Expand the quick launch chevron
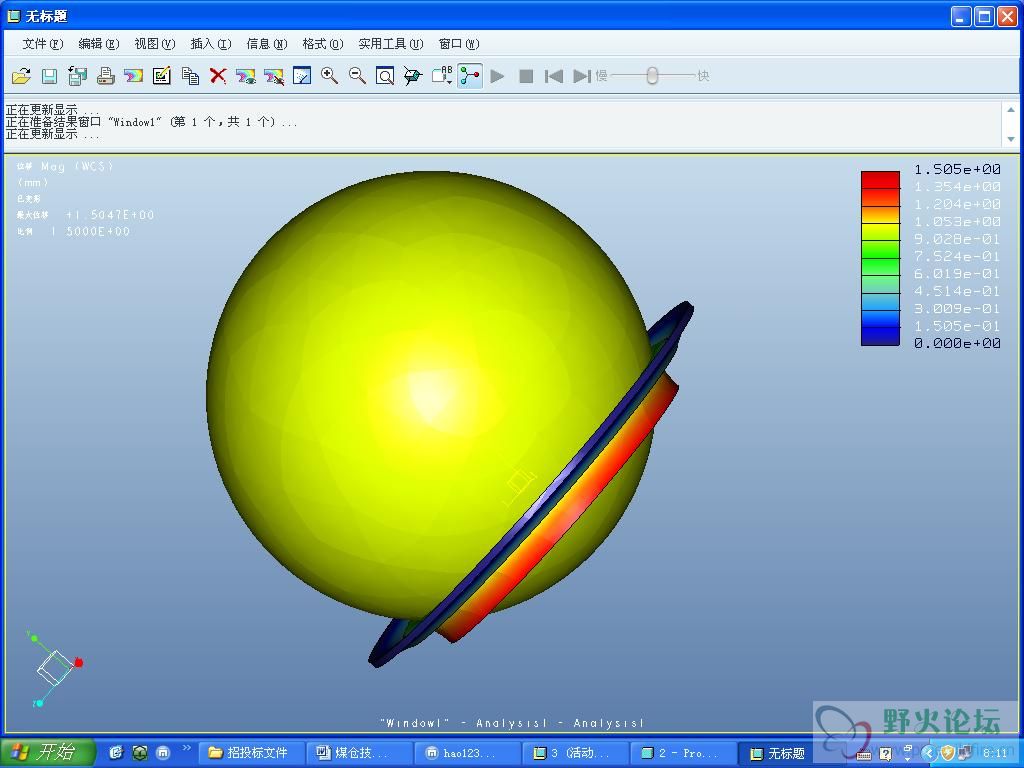This screenshot has width=1024, height=768. [187, 748]
